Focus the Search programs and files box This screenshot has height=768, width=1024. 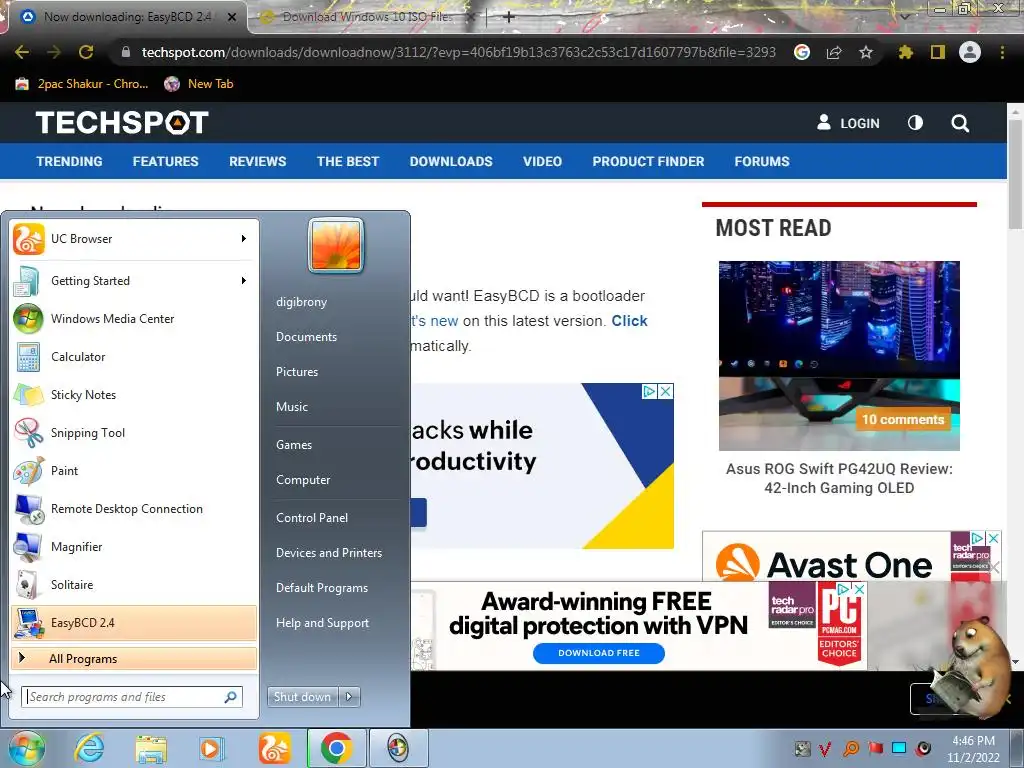(x=132, y=697)
